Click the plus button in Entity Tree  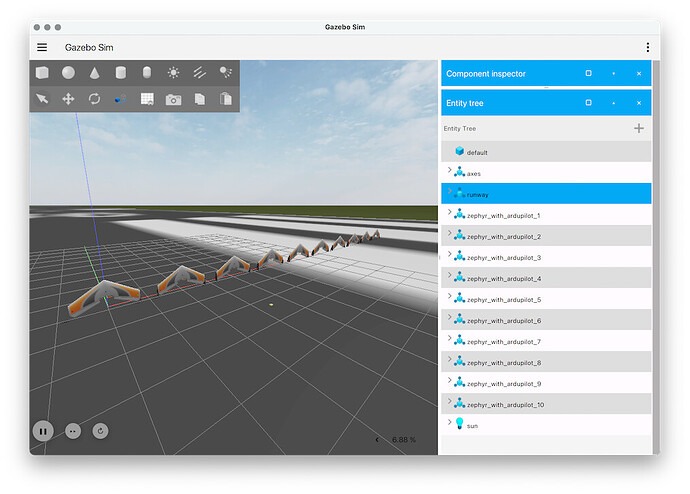pyautogui.click(x=639, y=128)
